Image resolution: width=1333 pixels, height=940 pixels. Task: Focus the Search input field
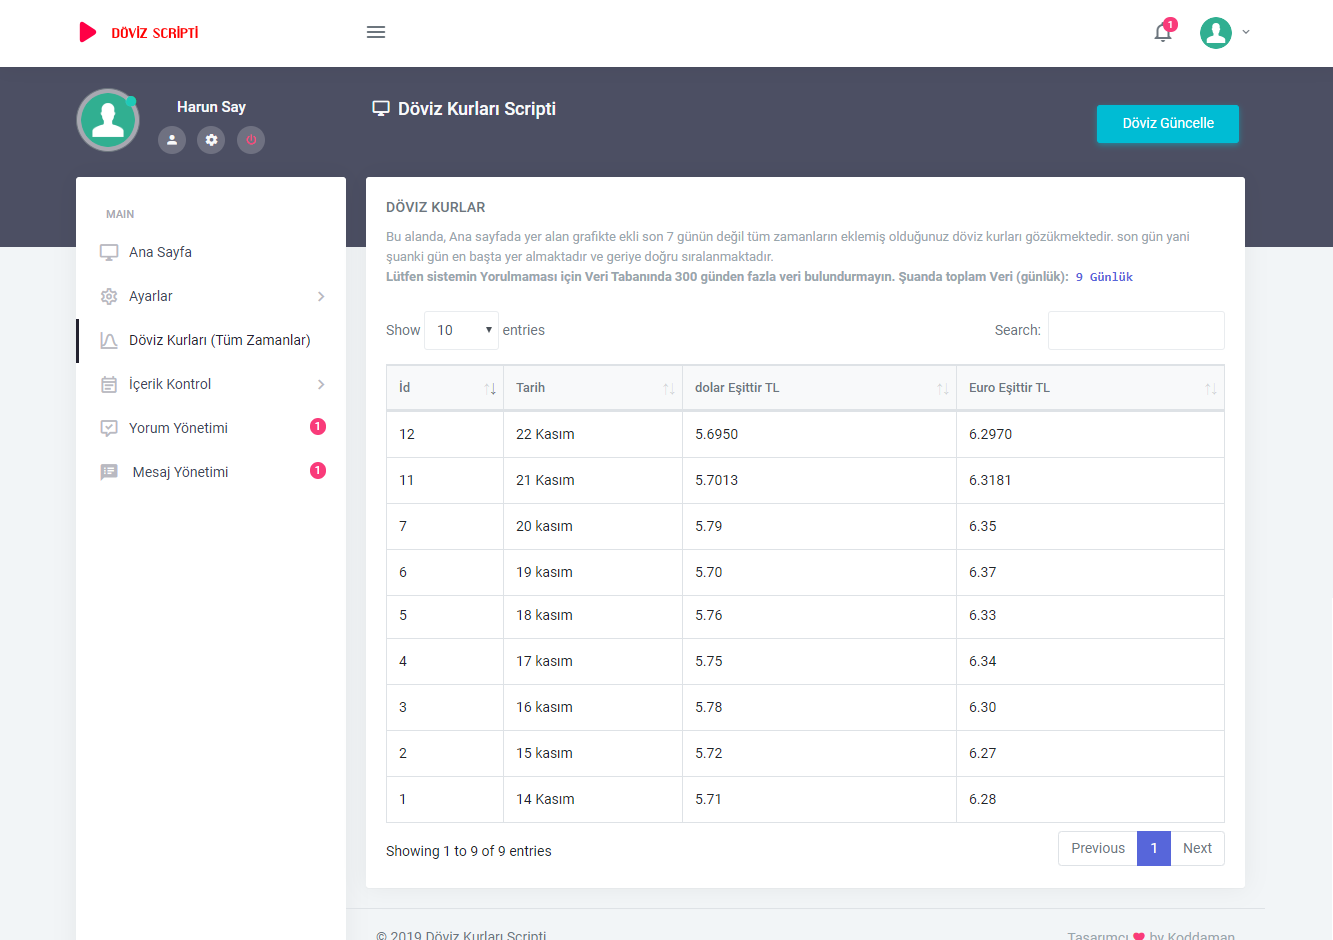click(1136, 330)
